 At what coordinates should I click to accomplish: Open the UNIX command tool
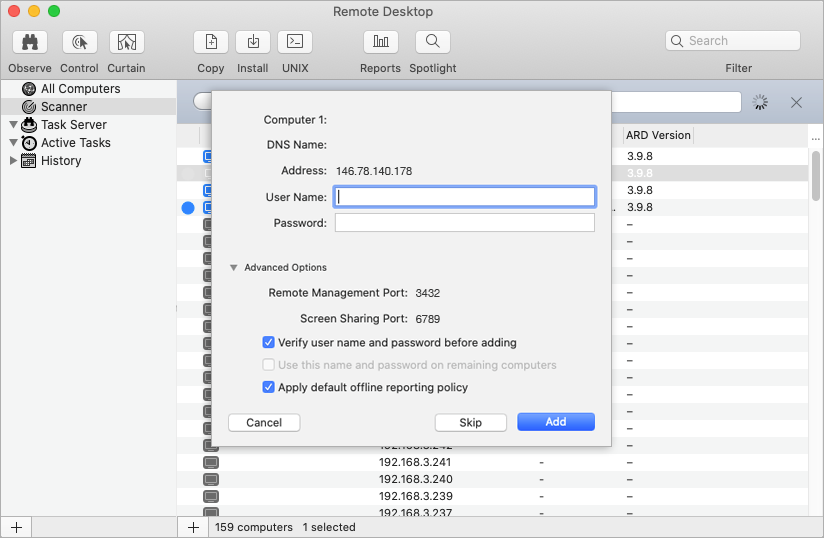coord(295,42)
